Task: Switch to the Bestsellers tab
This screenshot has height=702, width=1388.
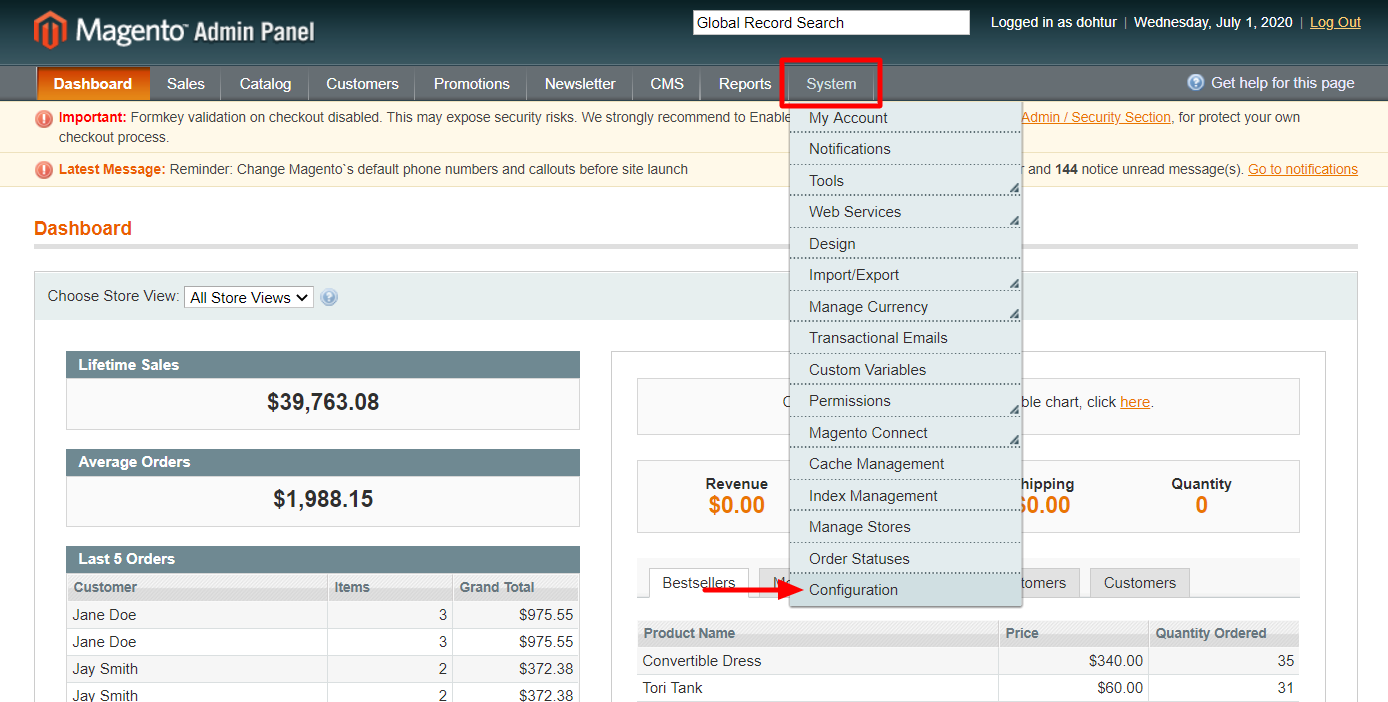Action: (699, 583)
